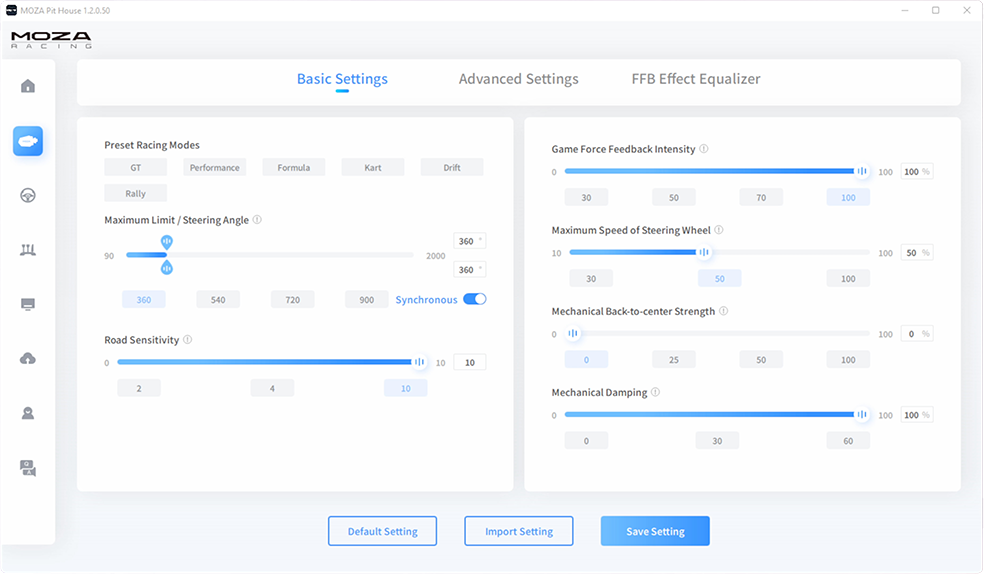Screen dimensions: 984x574
Task: Open the FFB Effect Equalizer tab
Action: [695, 79]
